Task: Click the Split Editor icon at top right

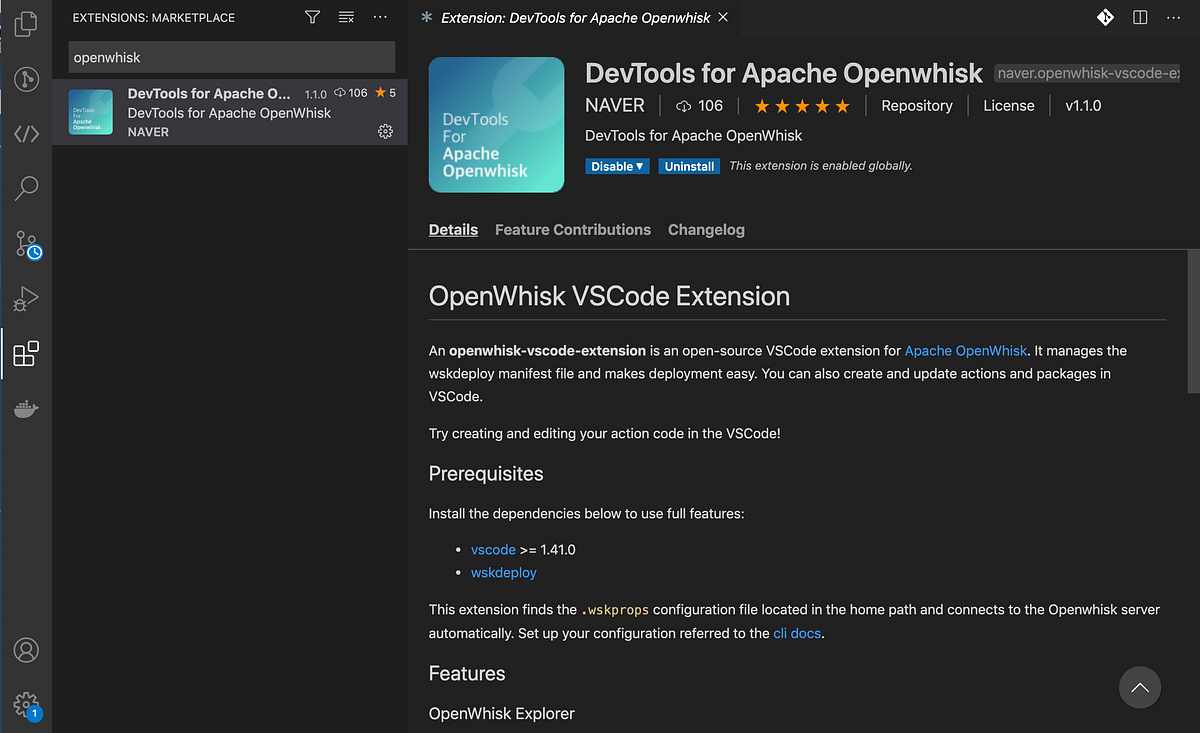Action: (1141, 17)
